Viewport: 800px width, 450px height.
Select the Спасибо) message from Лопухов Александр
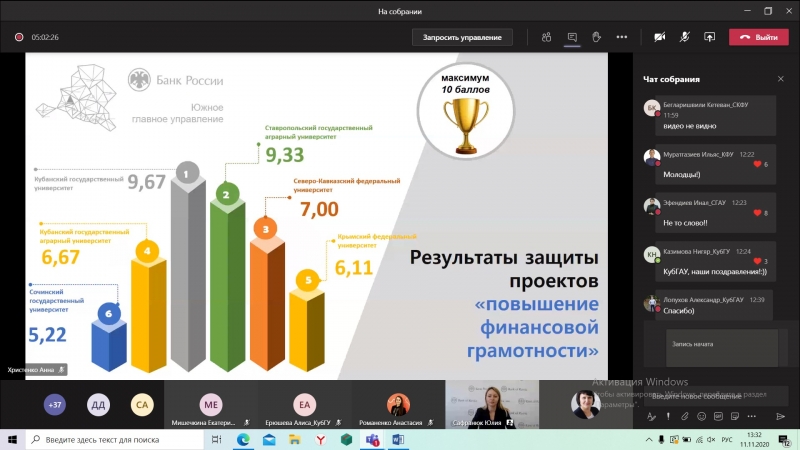pos(713,305)
